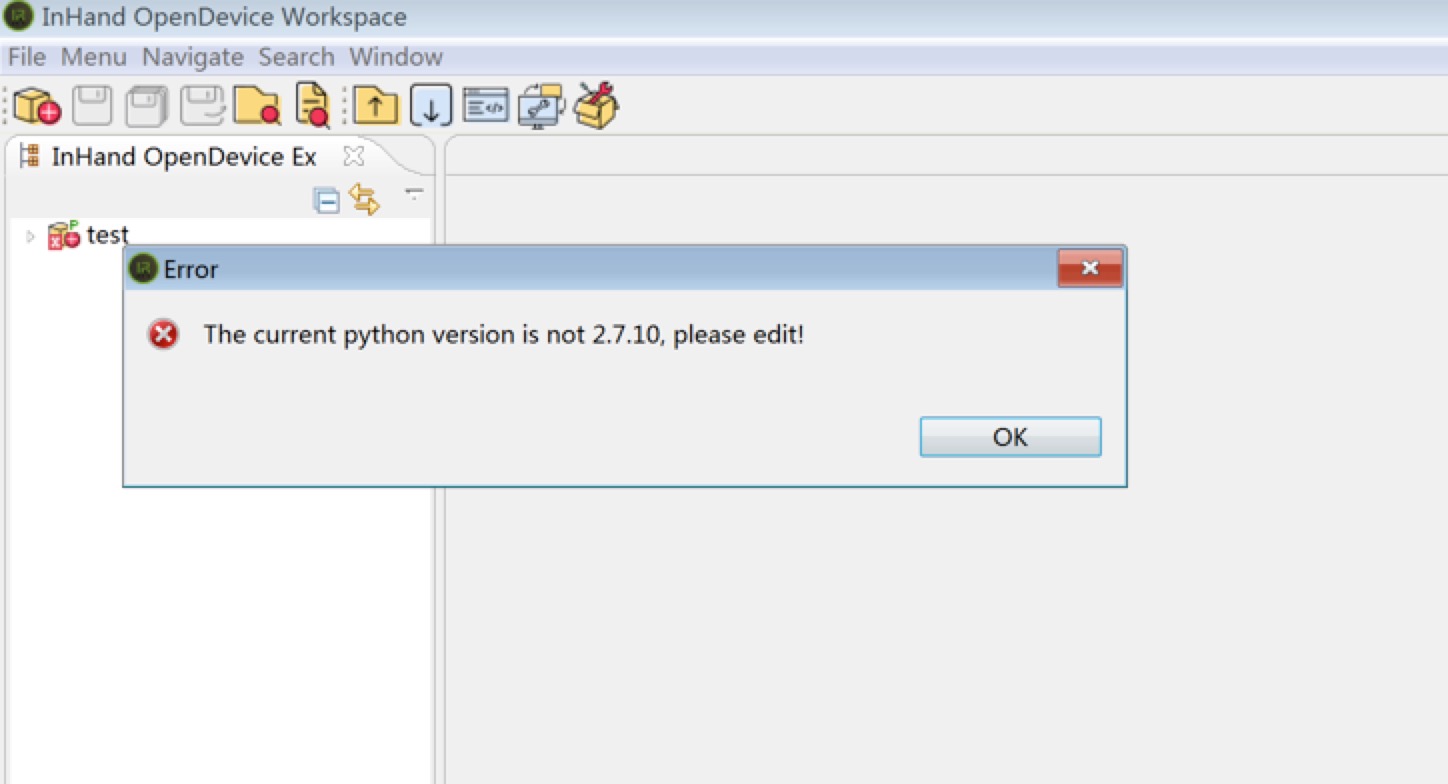Expand the test project tree node
The height and width of the screenshot is (784, 1448).
tap(30, 237)
